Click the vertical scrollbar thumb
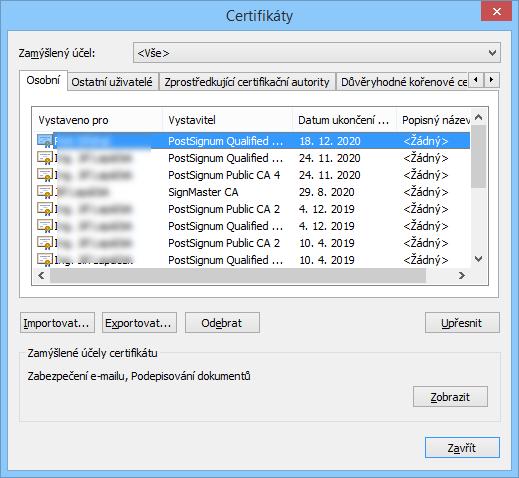Screen dimensions: 519x478 (x=479, y=157)
